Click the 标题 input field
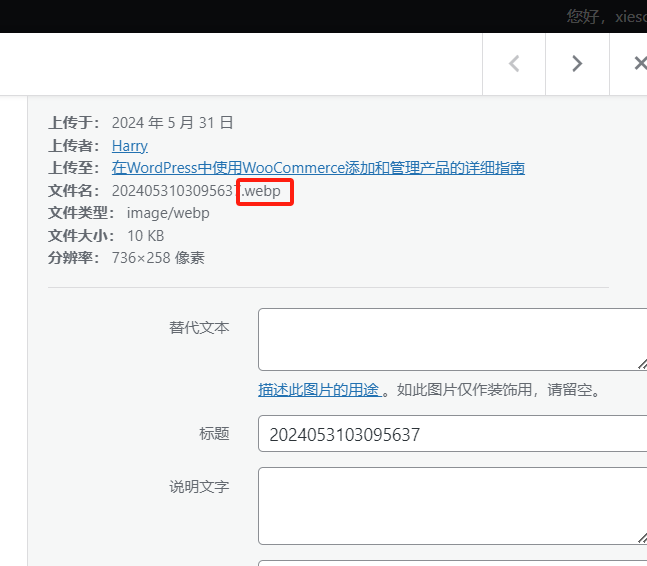The height and width of the screenshot is (566, 647). coord(452,434)
